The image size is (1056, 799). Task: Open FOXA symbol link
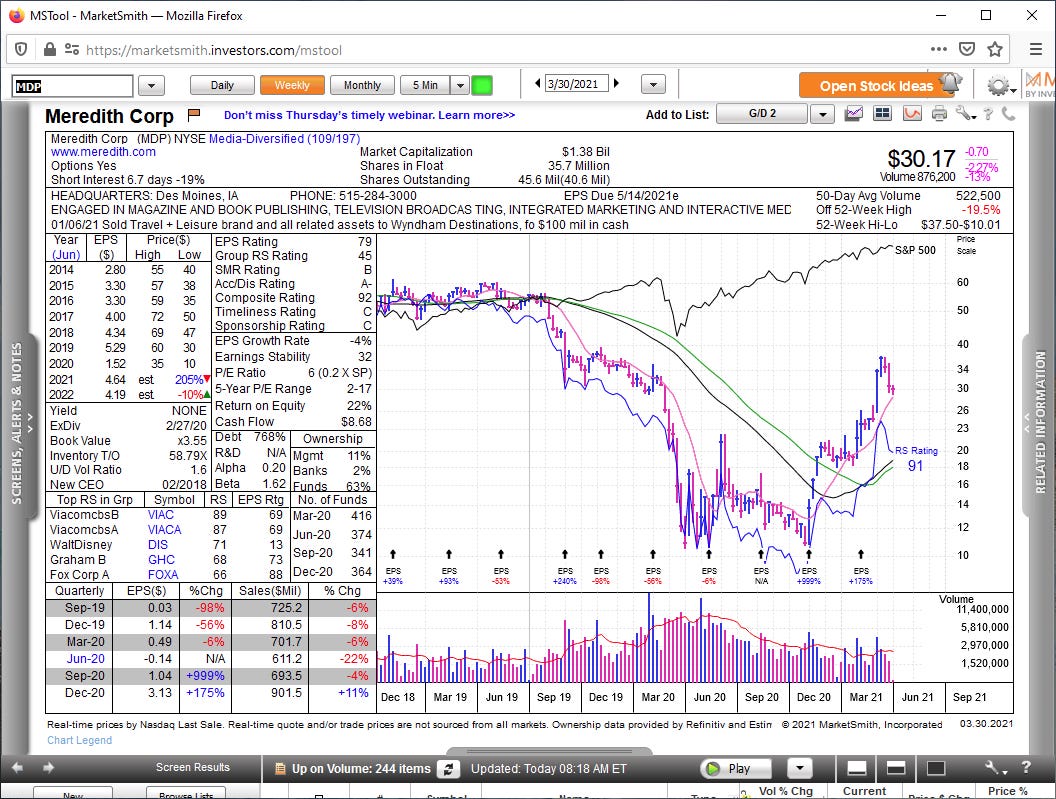pyautogui.click(x=163, y=575)
